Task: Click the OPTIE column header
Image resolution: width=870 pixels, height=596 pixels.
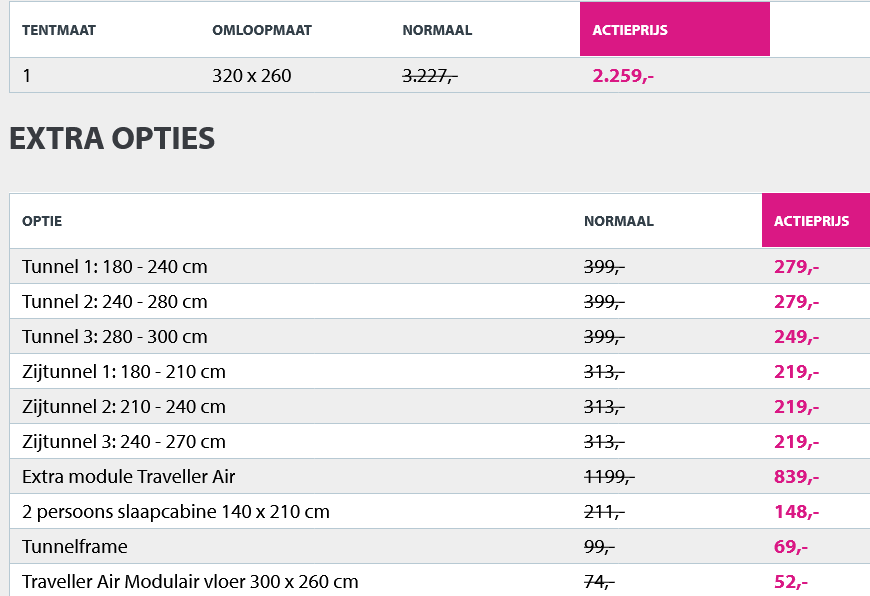Action: pos(42,221)
